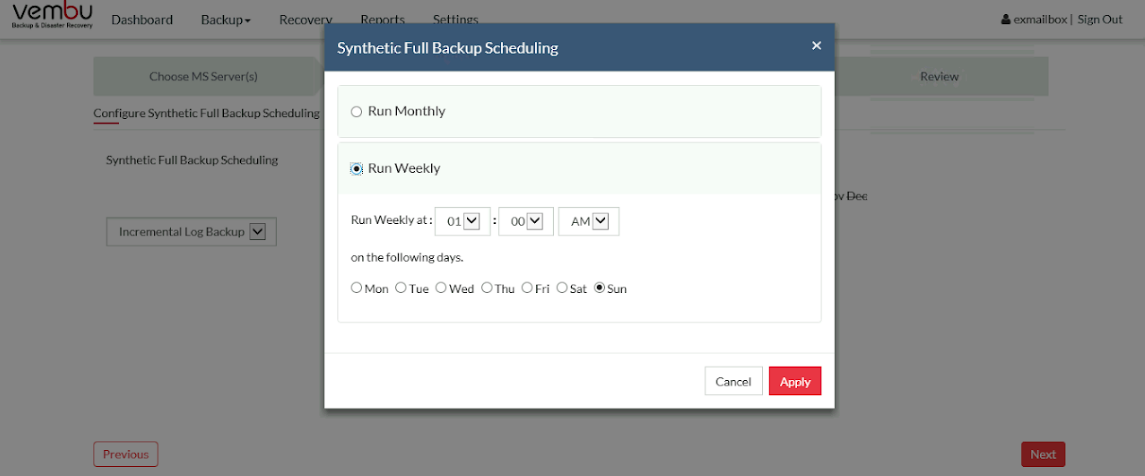Image resolution: width=1145 pixels, height=476 pixels.
Task: Click the Apply button
Action: pyautogui.click(x=795, y=381)
